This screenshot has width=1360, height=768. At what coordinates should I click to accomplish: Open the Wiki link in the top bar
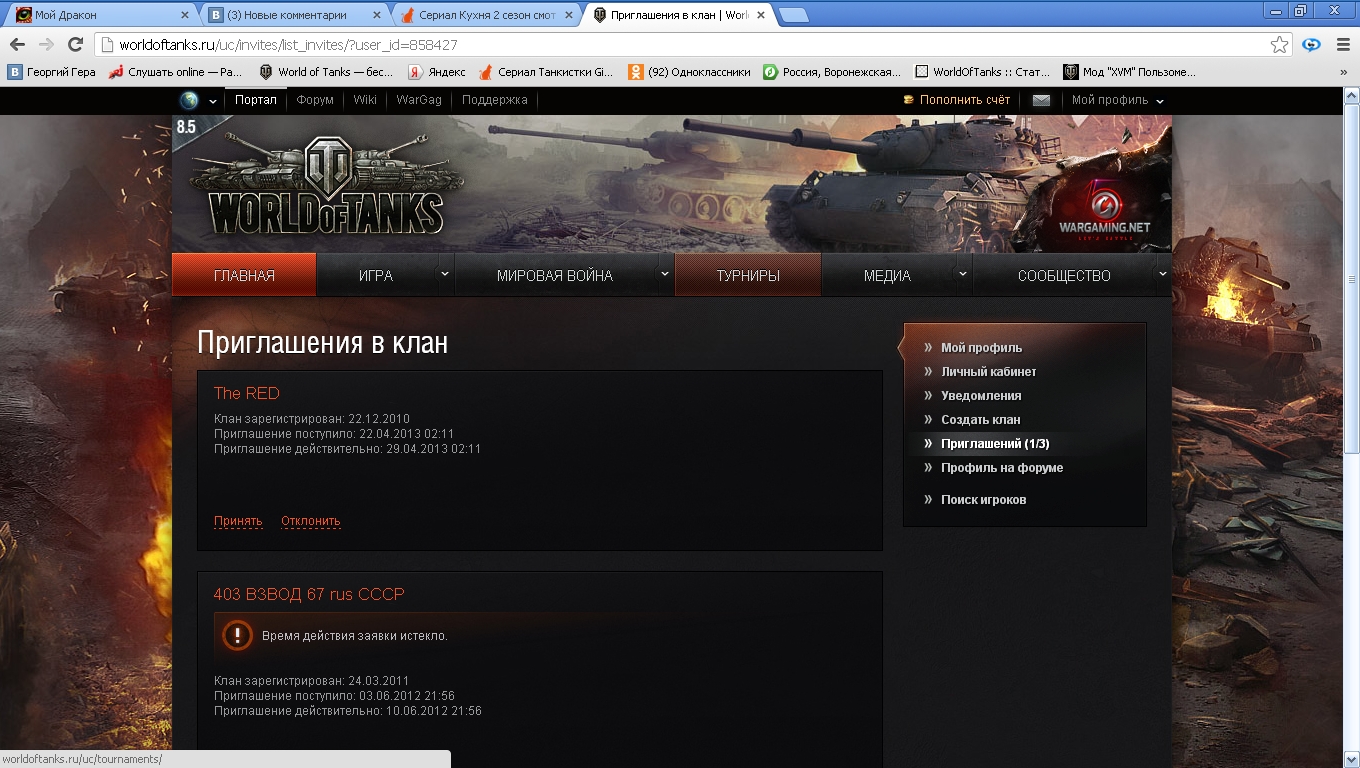point(365,100)
